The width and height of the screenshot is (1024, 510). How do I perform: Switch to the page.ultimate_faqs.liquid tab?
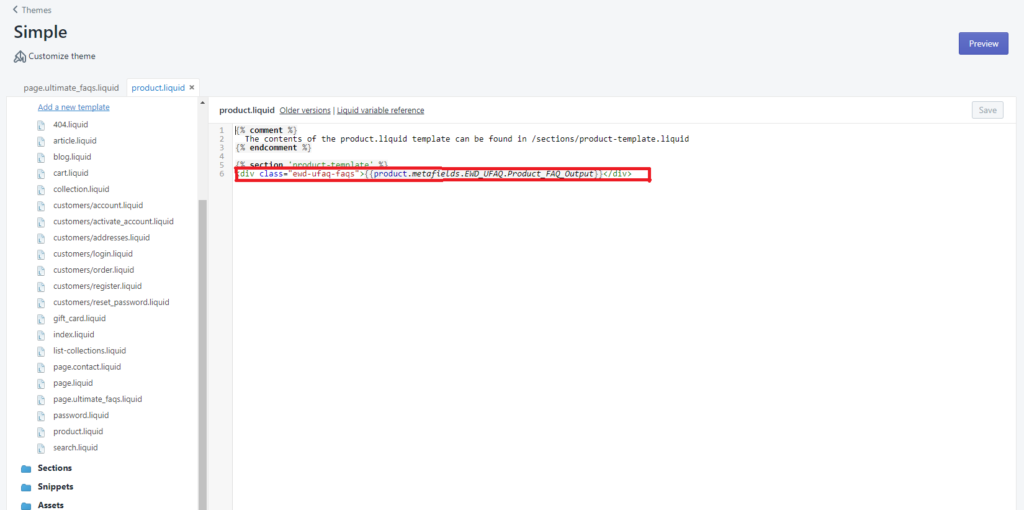click(x=71, y=88)
